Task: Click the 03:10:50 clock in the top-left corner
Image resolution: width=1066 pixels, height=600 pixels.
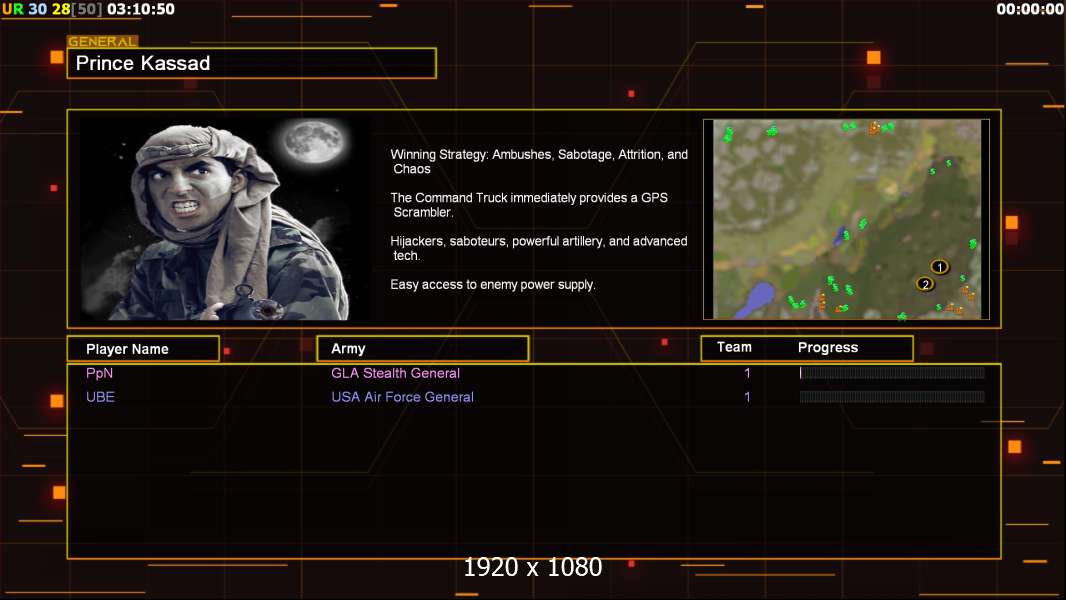Action: point(141,9)
